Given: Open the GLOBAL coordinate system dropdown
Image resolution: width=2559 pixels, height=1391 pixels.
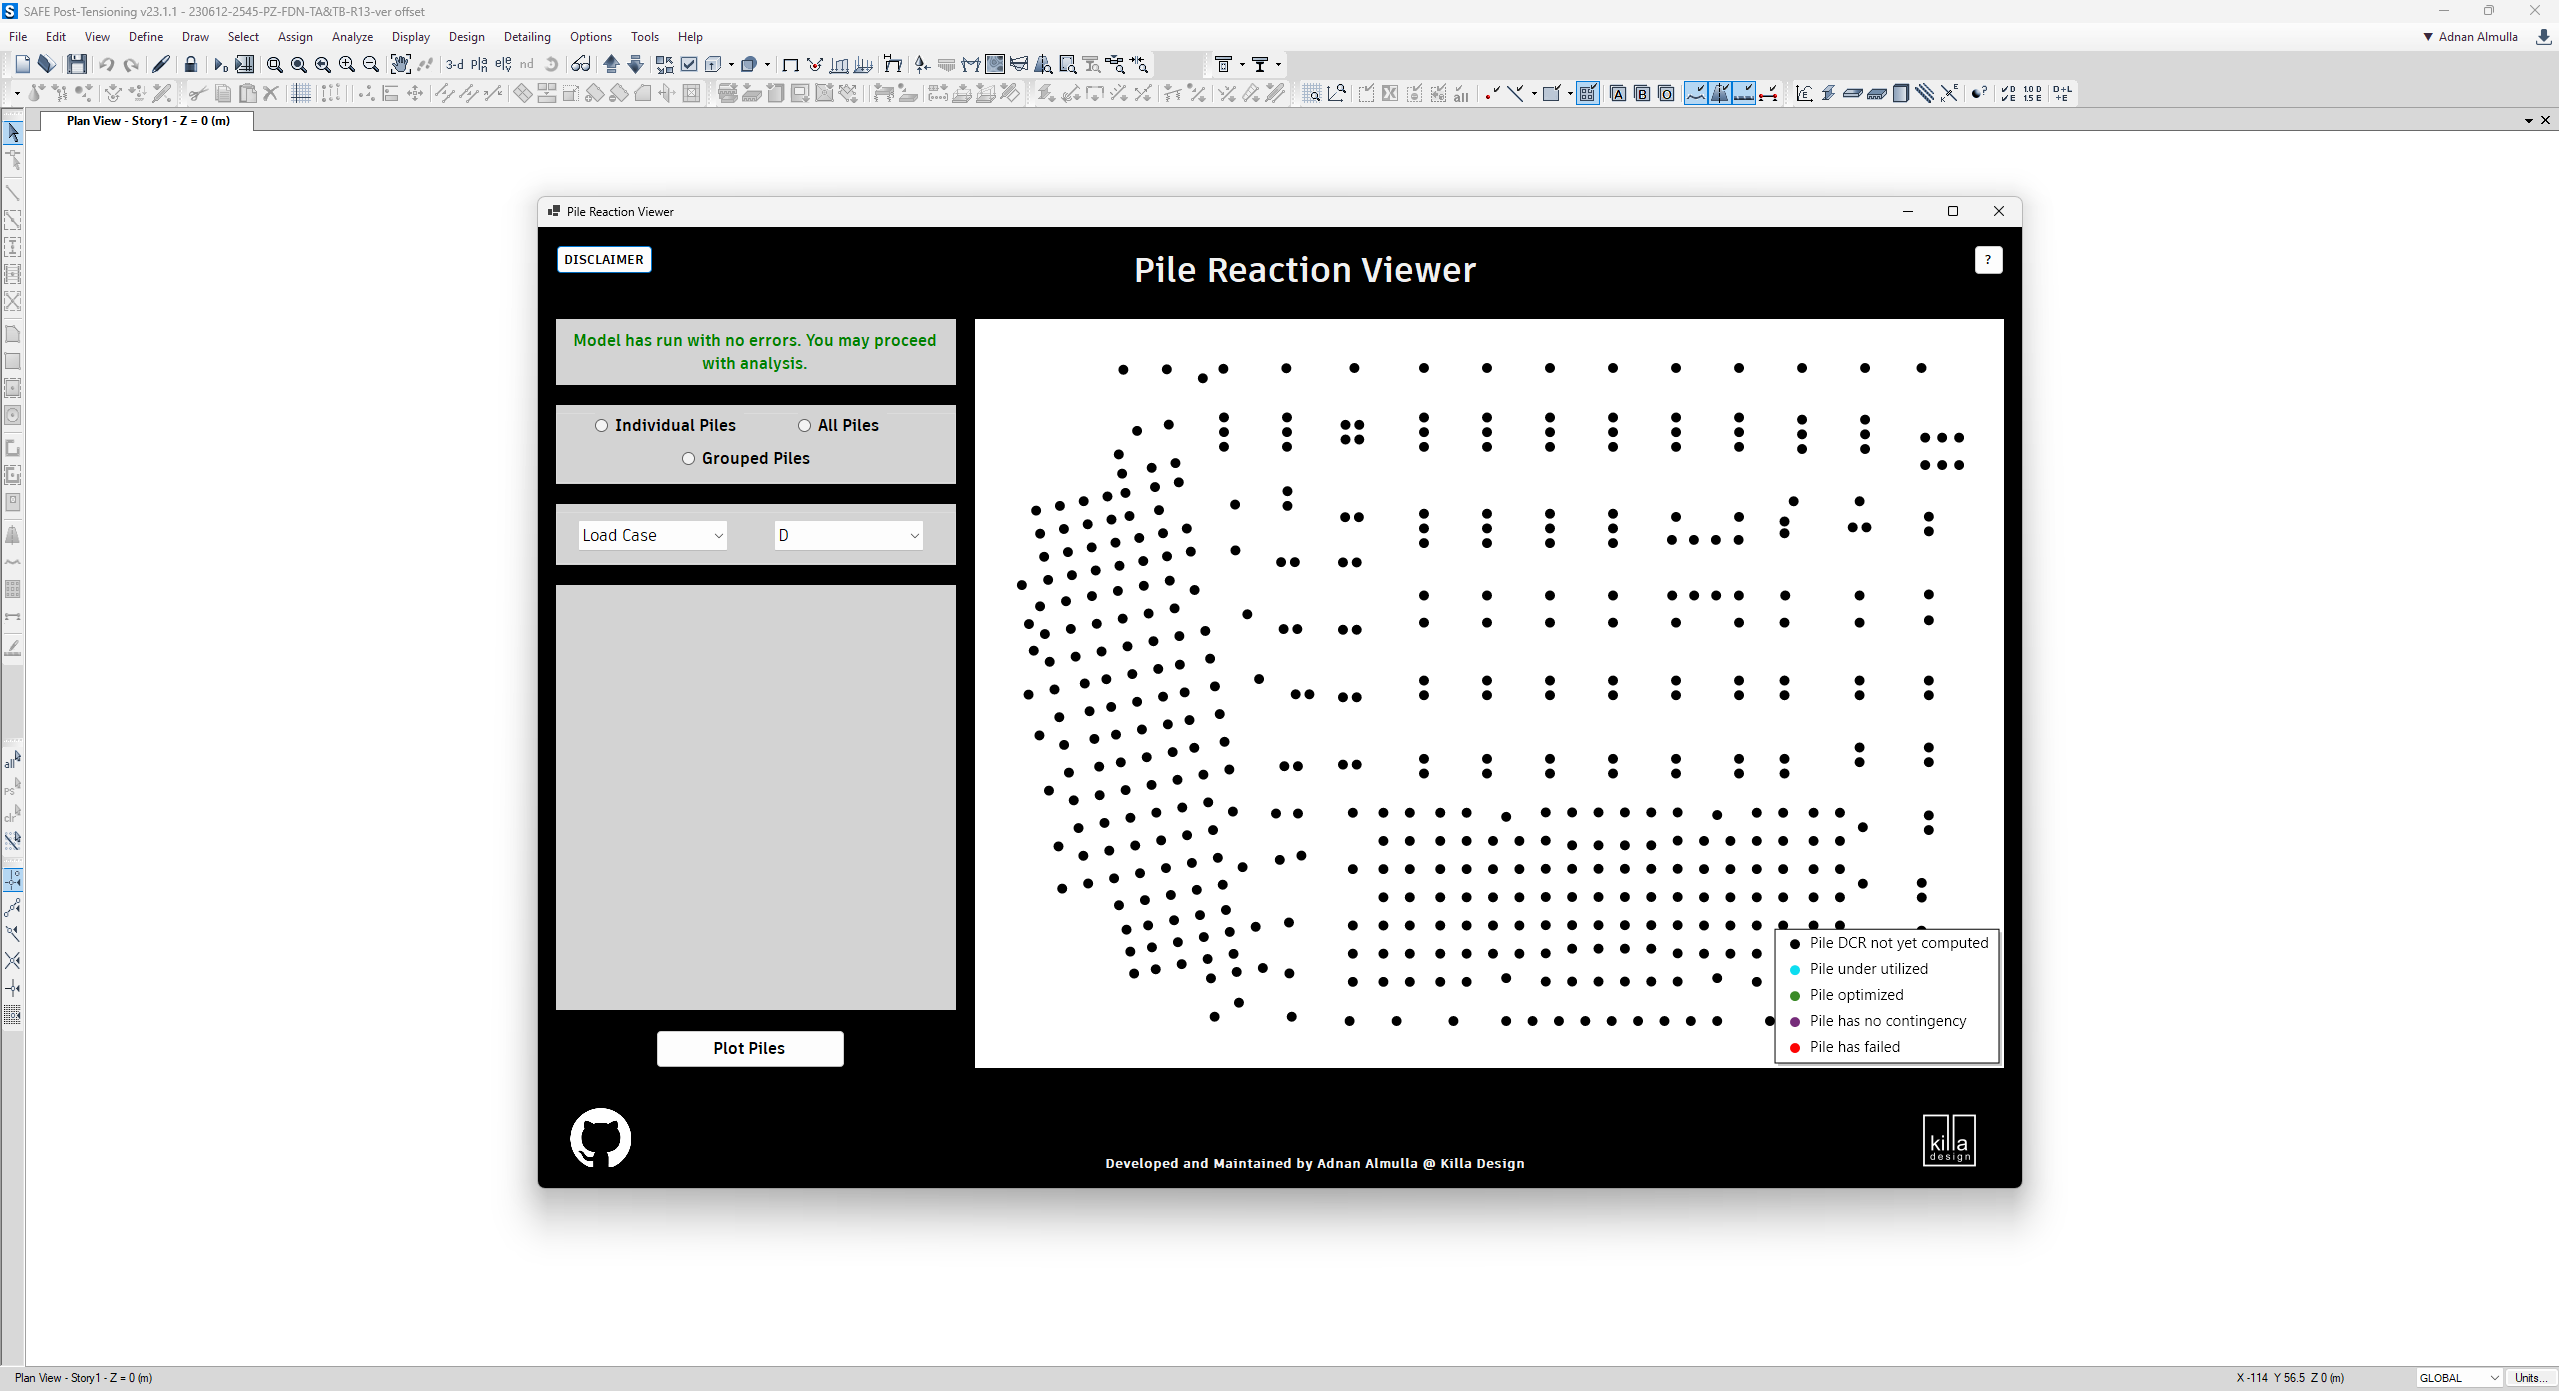Looking at the screenshot, I should tap(2459, 1377).
